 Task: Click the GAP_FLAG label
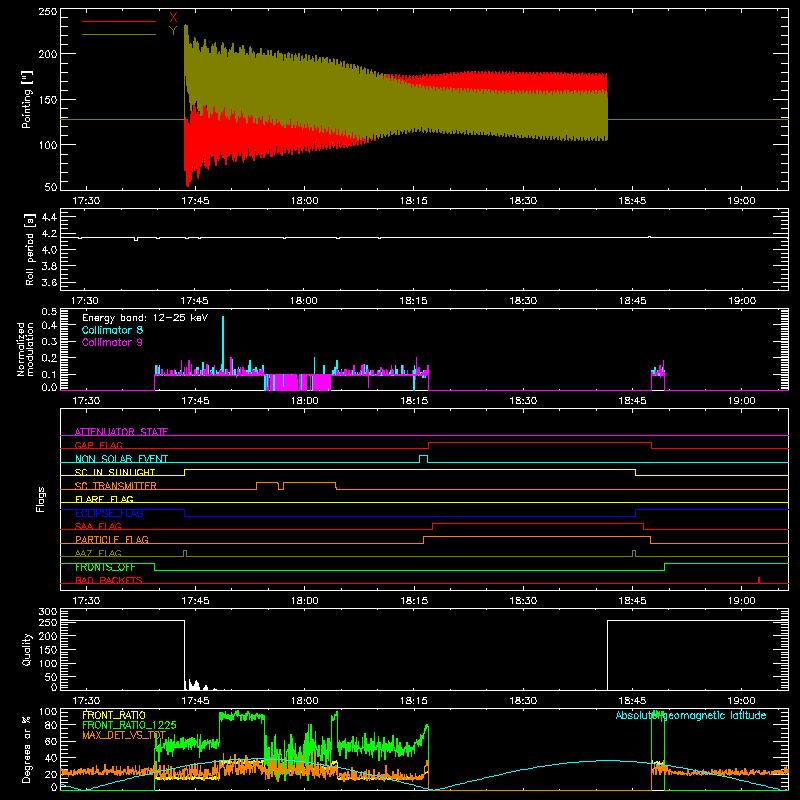98,445
